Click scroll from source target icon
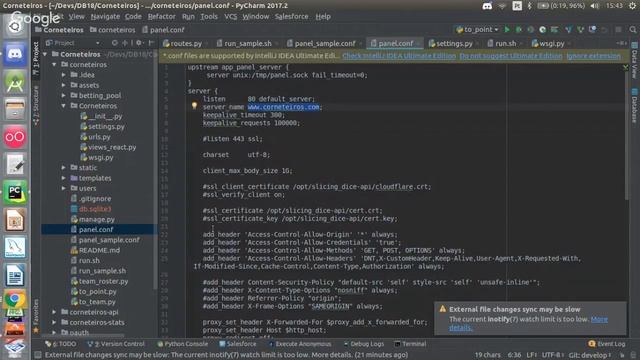640x360 pixels. [115, 43]
